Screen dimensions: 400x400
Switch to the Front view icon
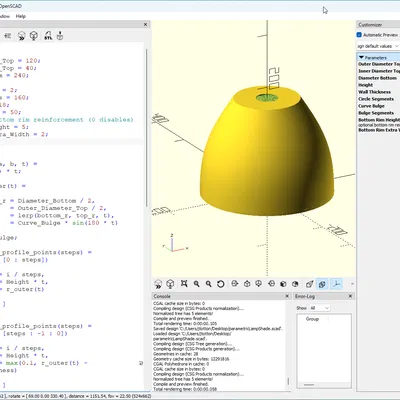pos(283,284)
